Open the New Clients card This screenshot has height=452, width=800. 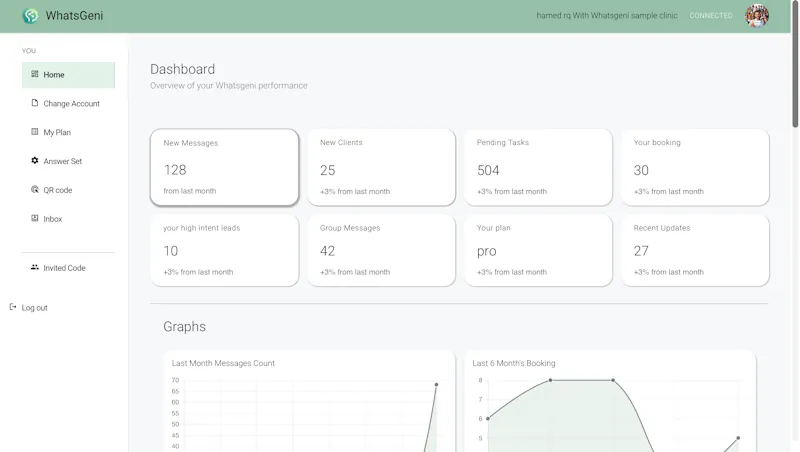[382, 167]
